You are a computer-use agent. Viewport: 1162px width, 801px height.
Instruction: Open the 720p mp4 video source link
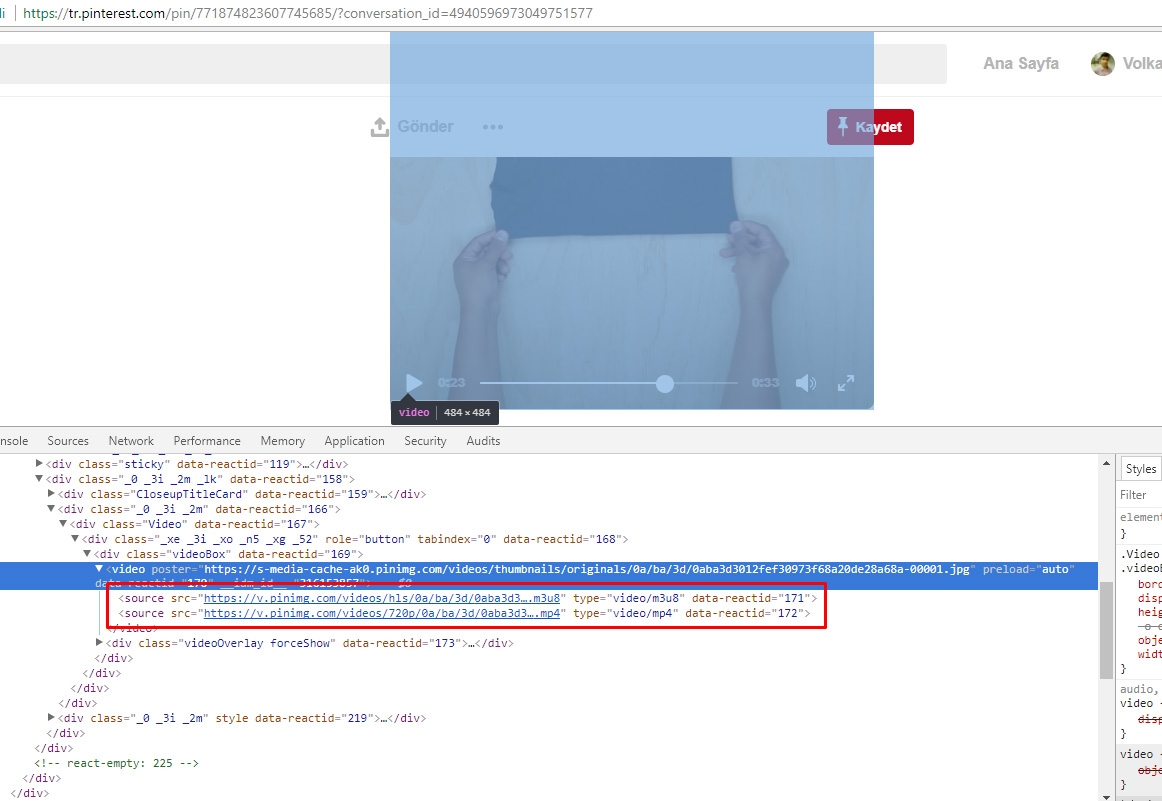tap(382, 614)
